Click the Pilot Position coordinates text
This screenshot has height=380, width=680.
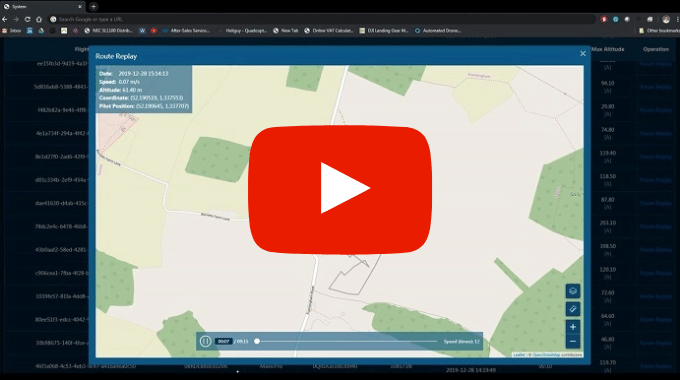[163, 106]
